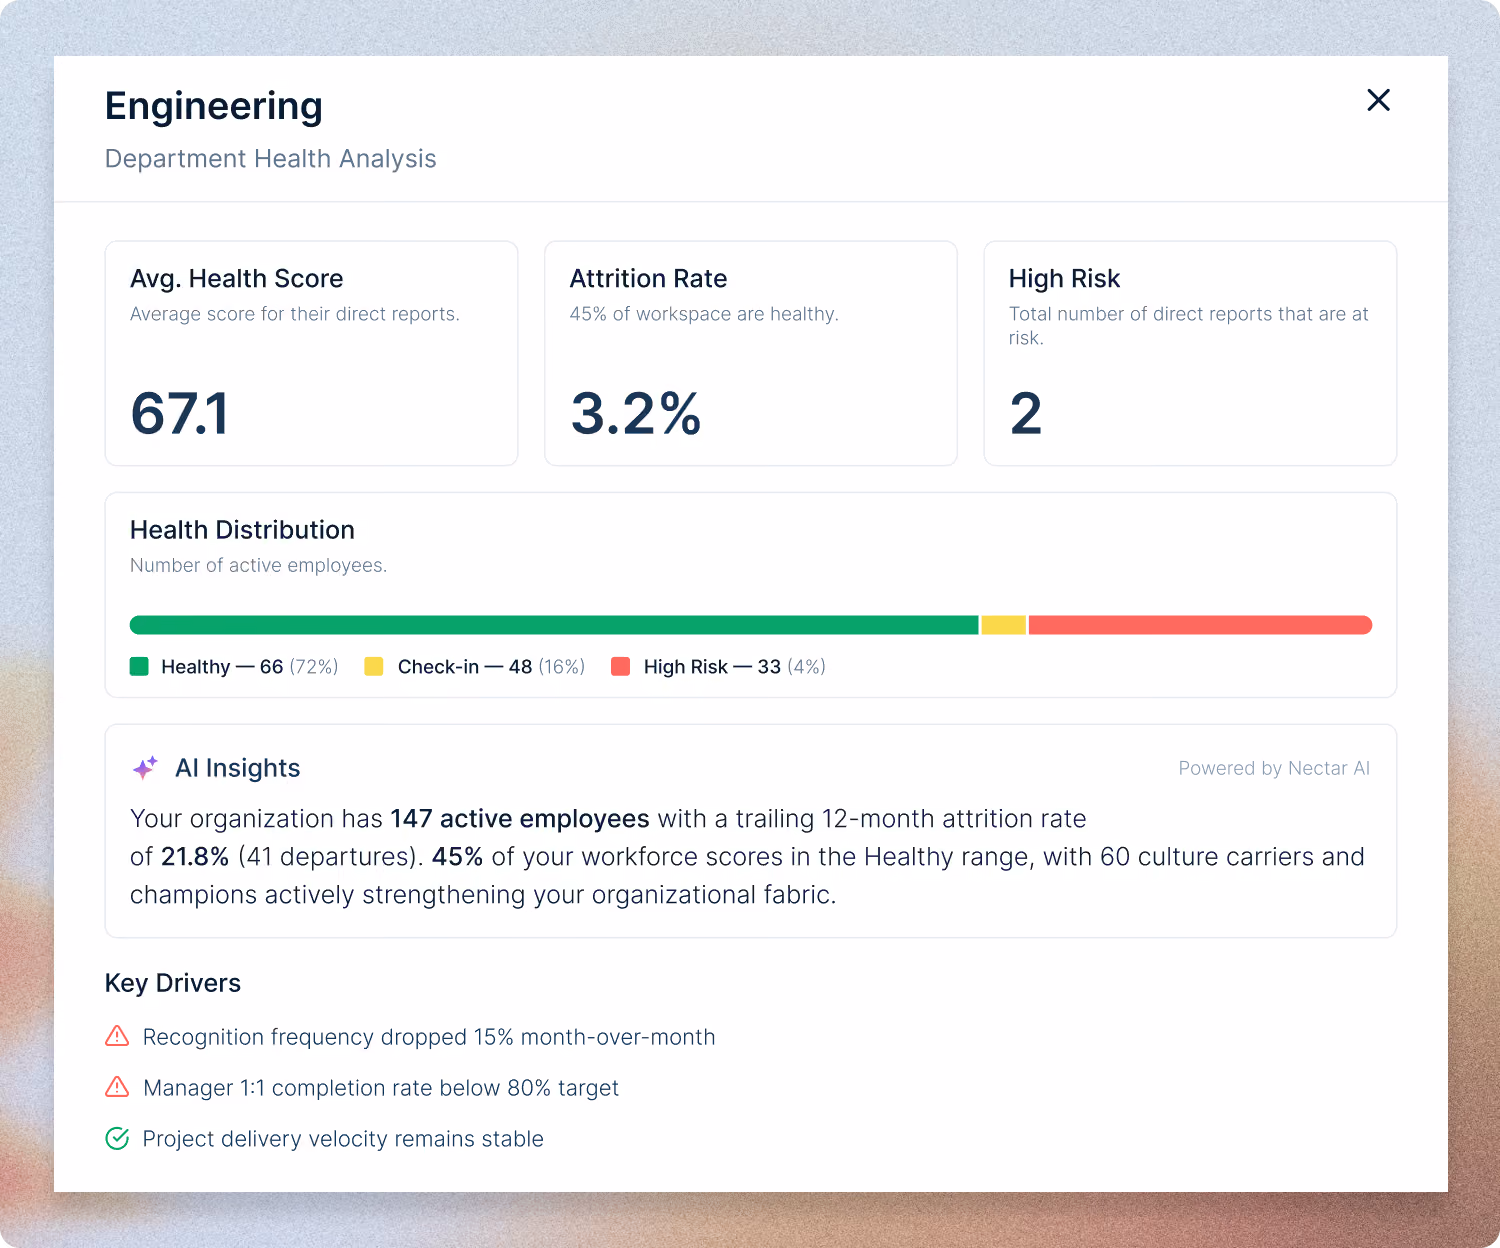The width and height of the screenshot is (1500, 1248).
Task: Click the Powered by Nectar AI label
Action: [1274, 768]
